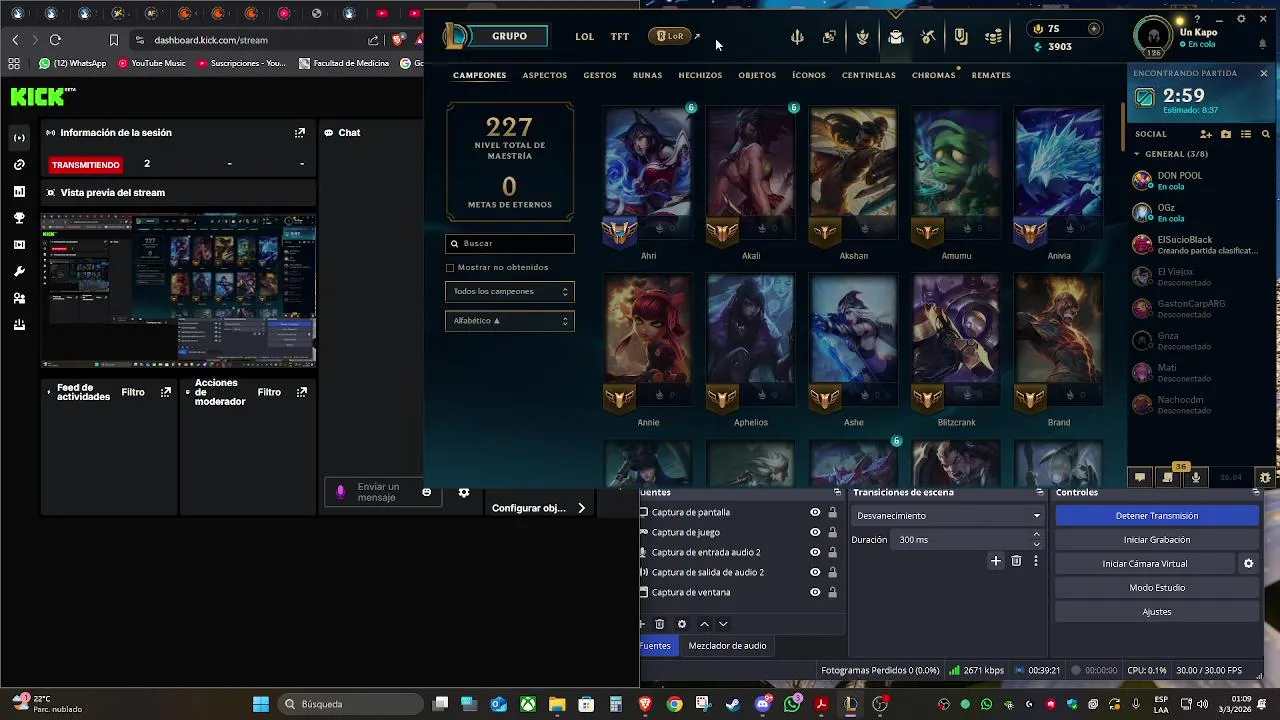Toggle the voice microphone icon in League bottom bar
The height and width of the screenshot is (720, 1280).
tap(1195, 478)
